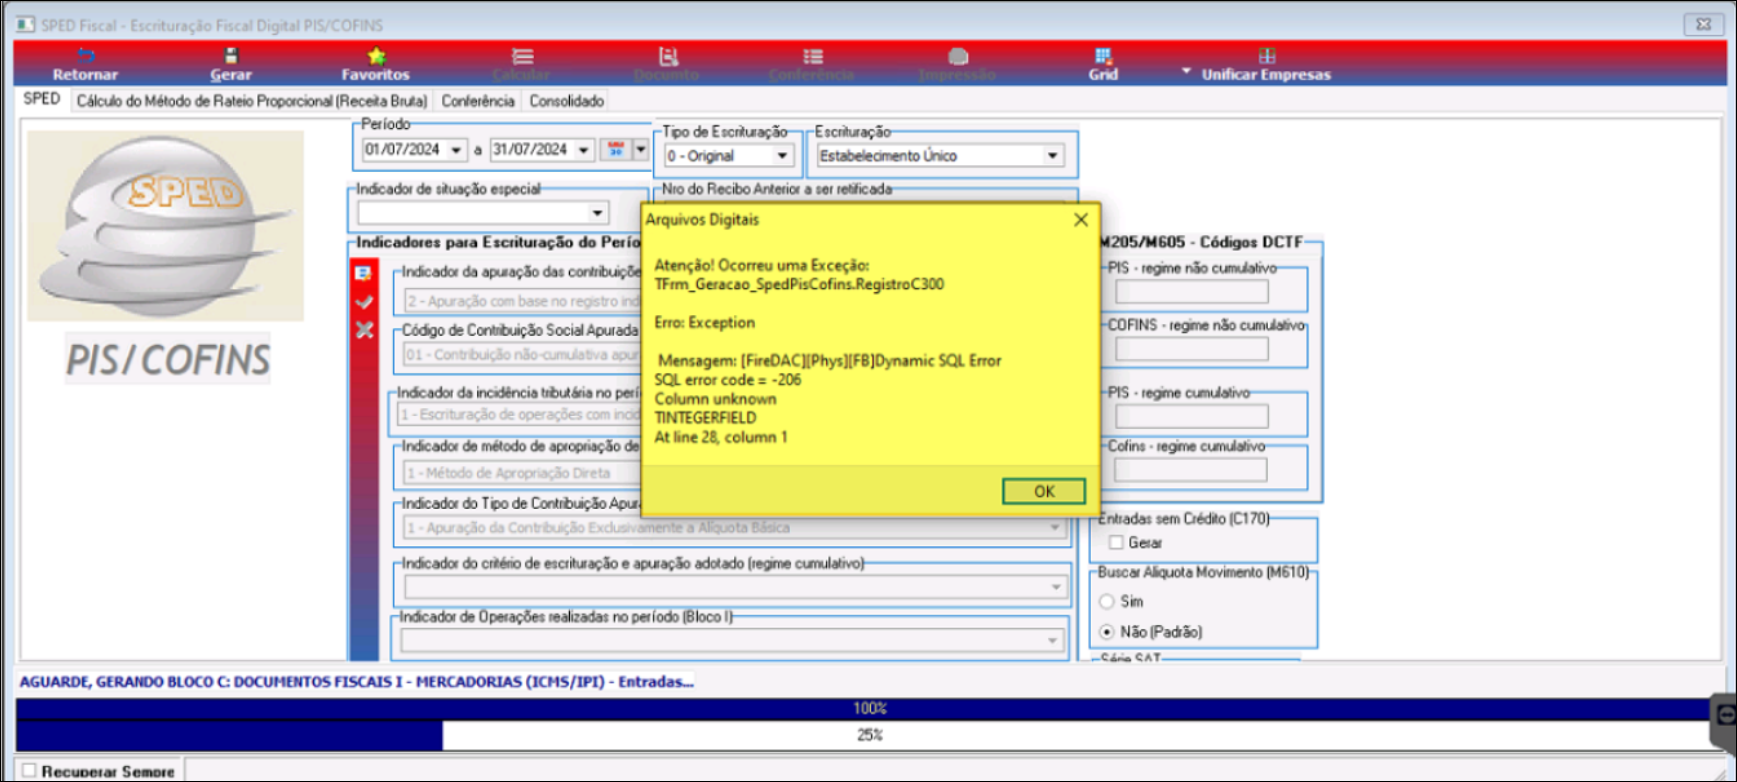Open the critério de escrituração regime cumulativo dropdown

1055,587
